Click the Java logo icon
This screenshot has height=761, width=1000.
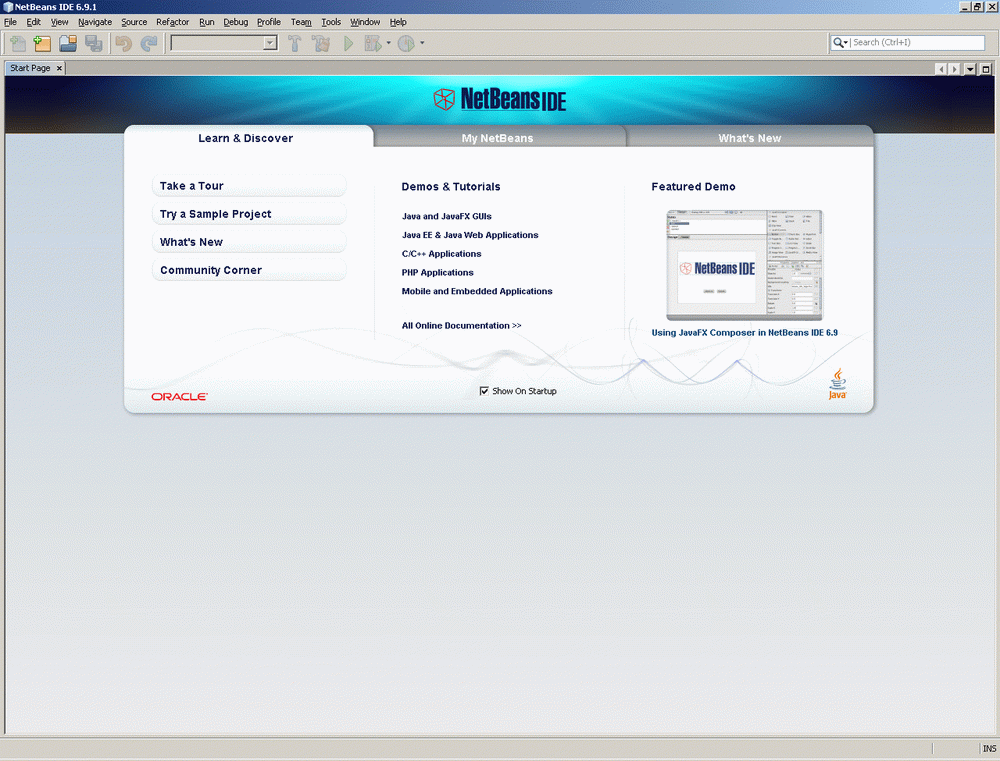[x=837, y=383]
